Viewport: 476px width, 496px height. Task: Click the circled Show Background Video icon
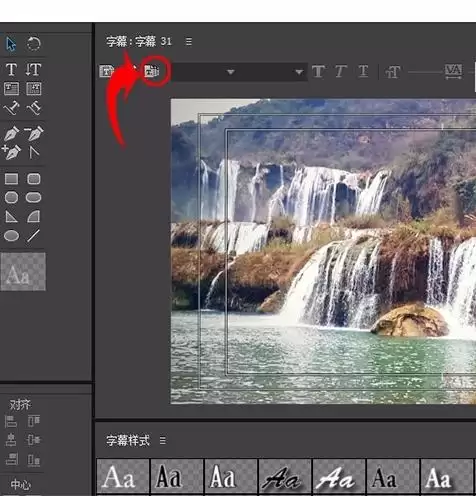tap(152, 71)
